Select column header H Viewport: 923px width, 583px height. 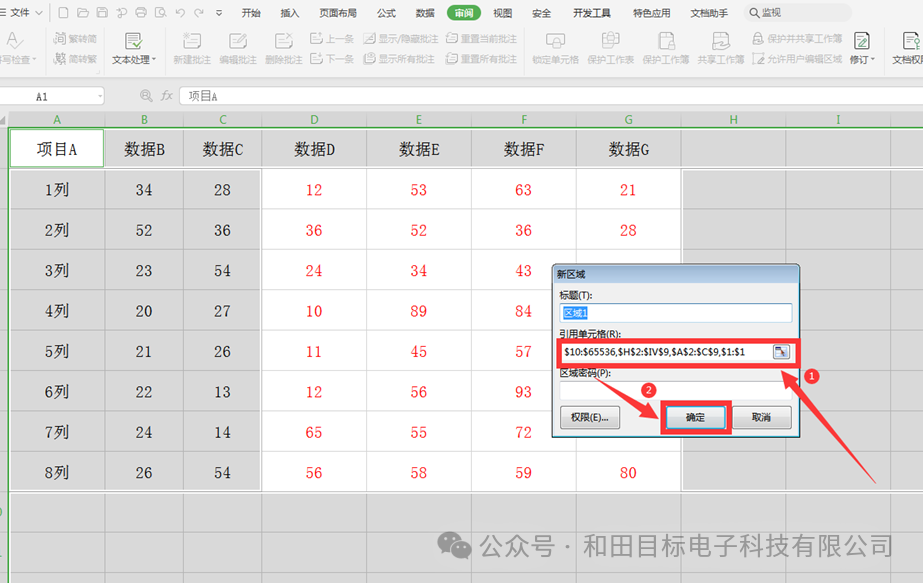[x=733, y=120]
